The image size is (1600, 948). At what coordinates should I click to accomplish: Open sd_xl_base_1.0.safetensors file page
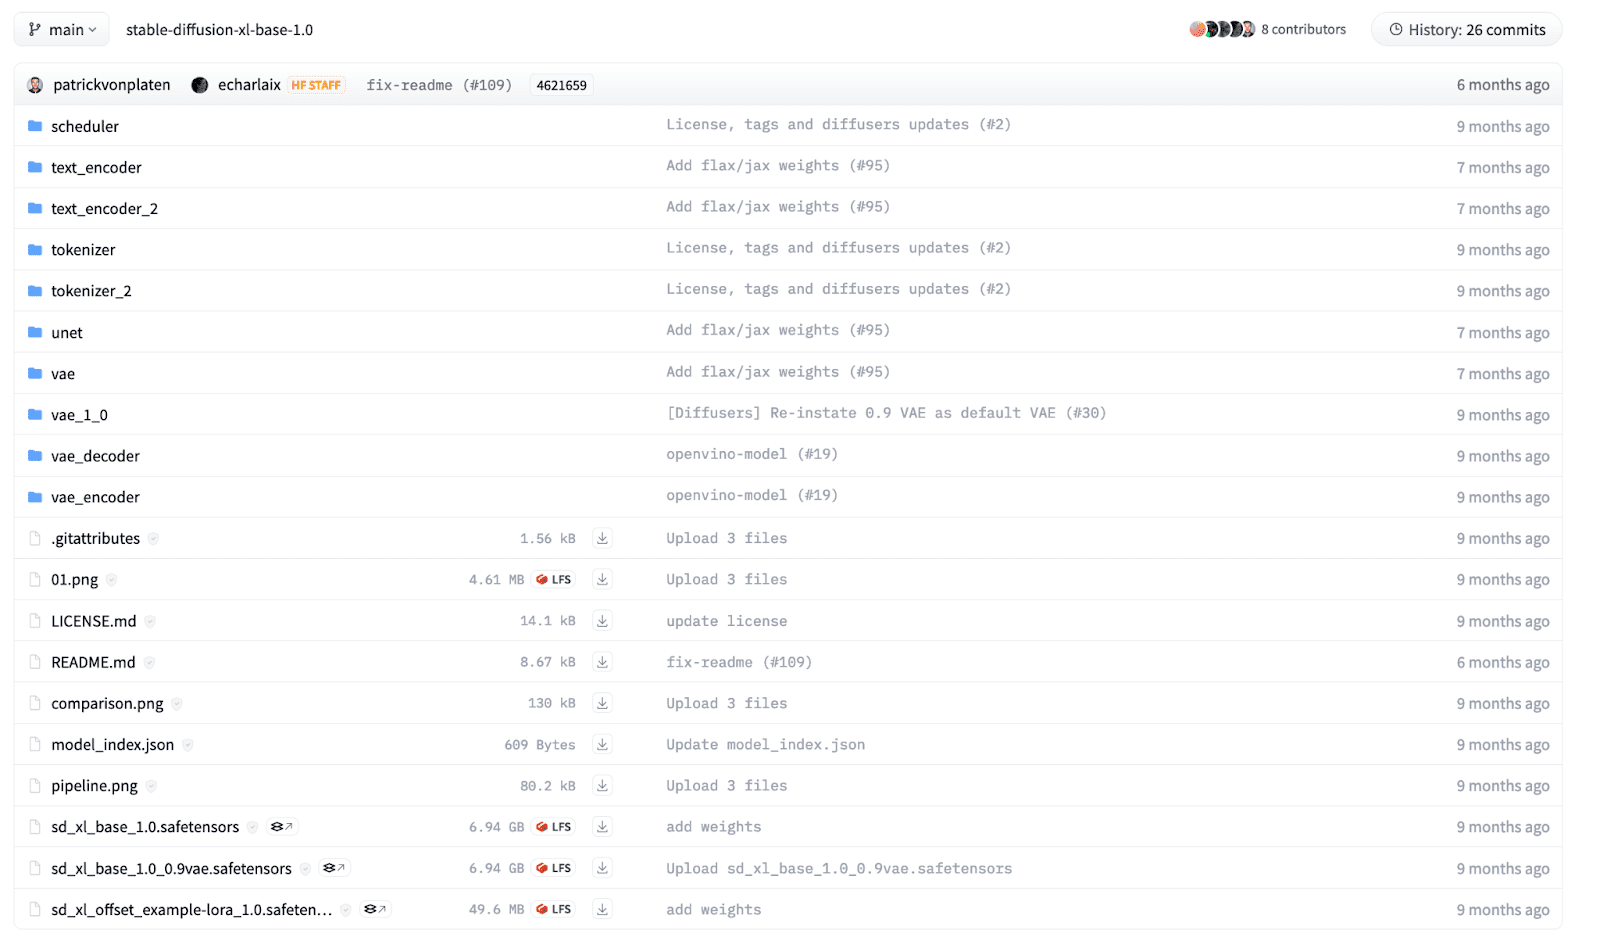pos(145,827)
